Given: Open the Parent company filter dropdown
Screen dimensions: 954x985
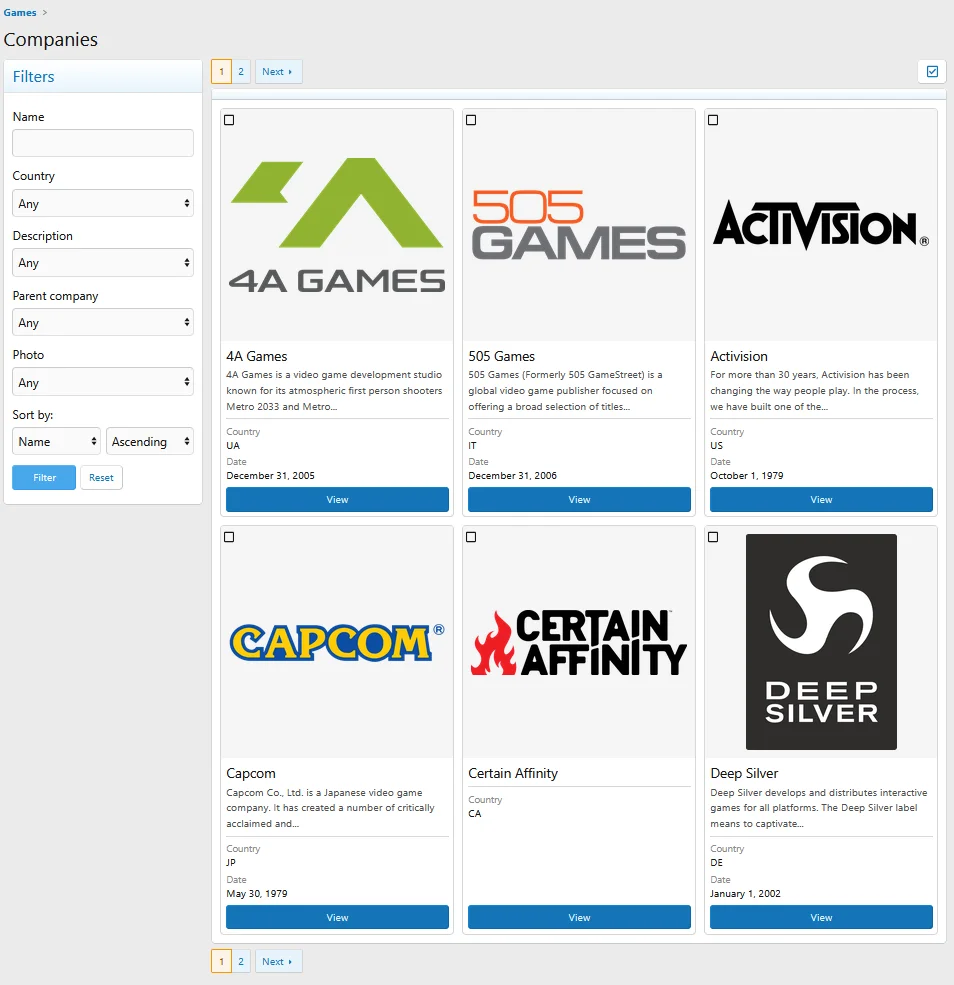Looking at the screenshot, I should 103,322.
